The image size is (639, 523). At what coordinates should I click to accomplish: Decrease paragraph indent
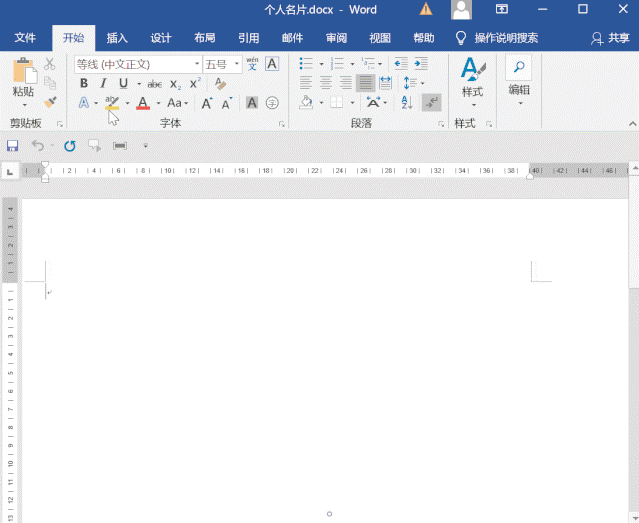click(x=401, y=64)
